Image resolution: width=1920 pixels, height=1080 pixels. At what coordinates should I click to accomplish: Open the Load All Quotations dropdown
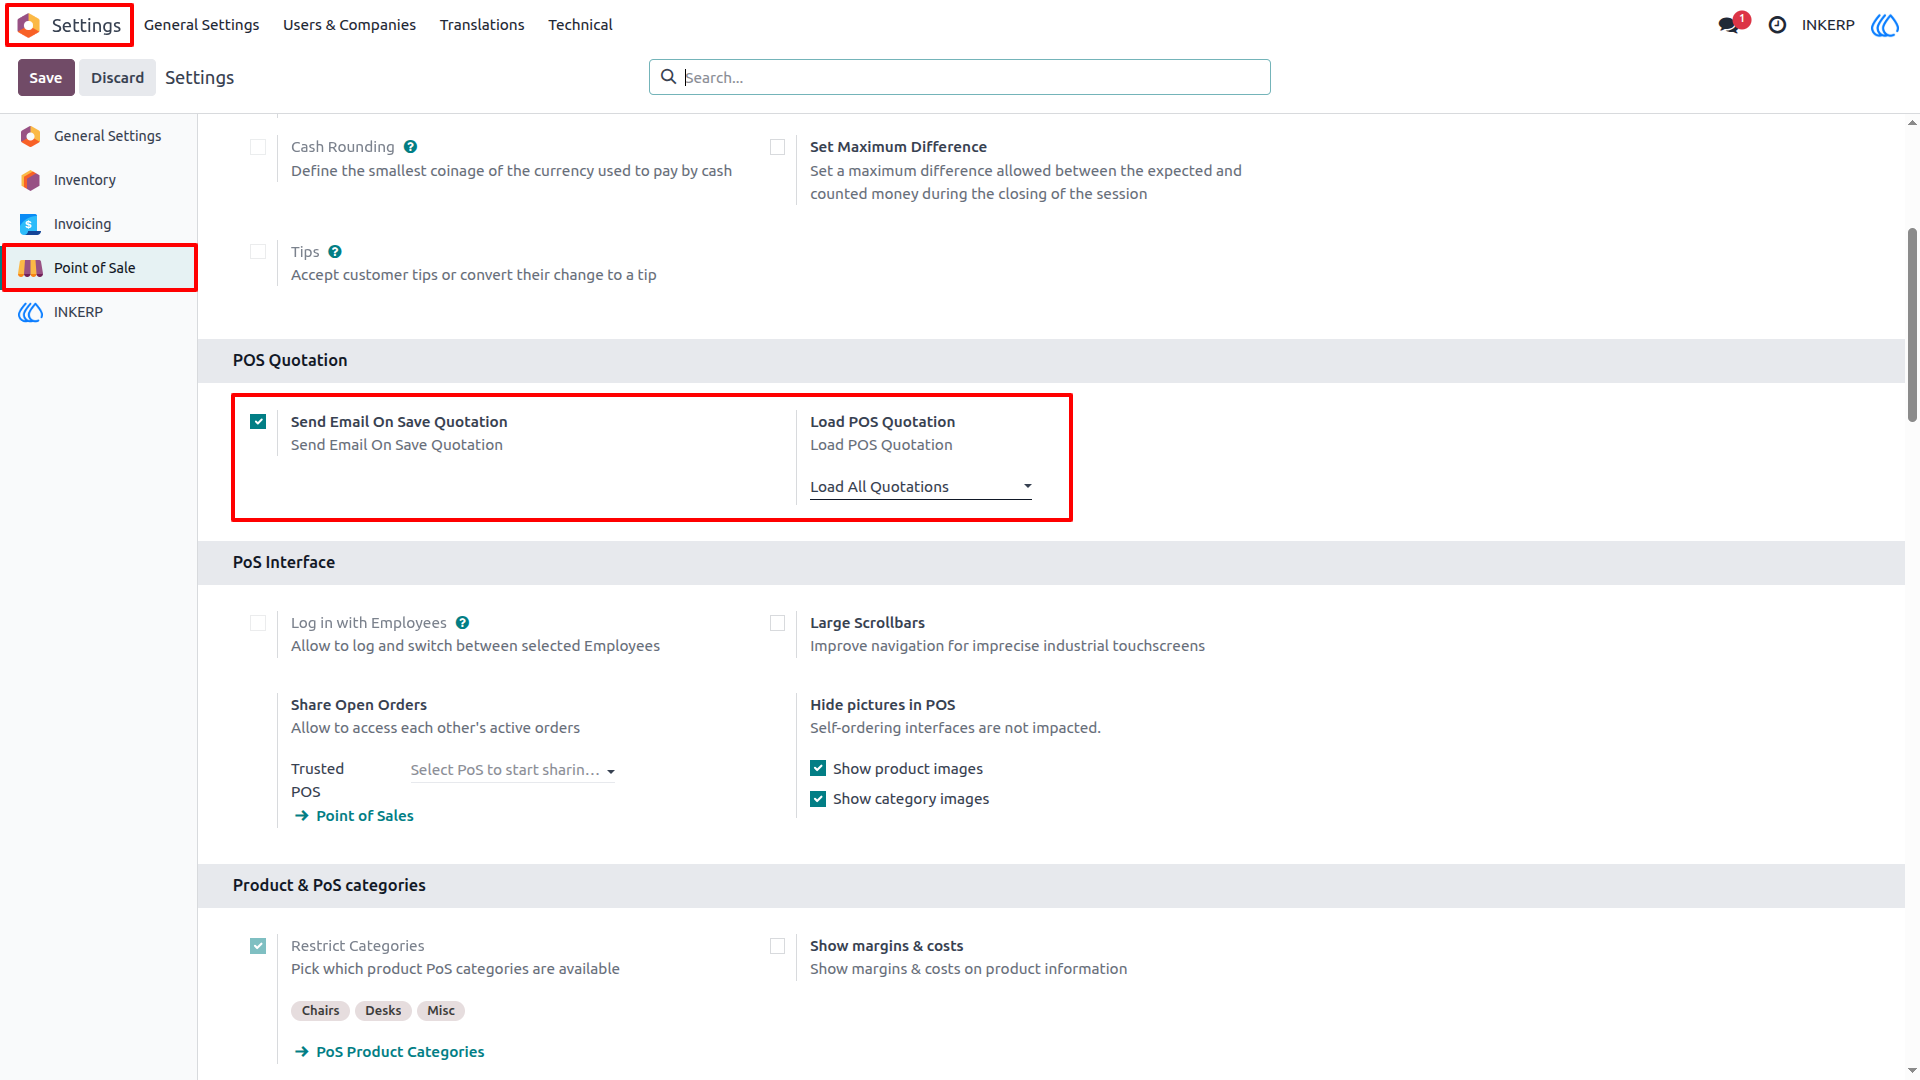point(920,487)
